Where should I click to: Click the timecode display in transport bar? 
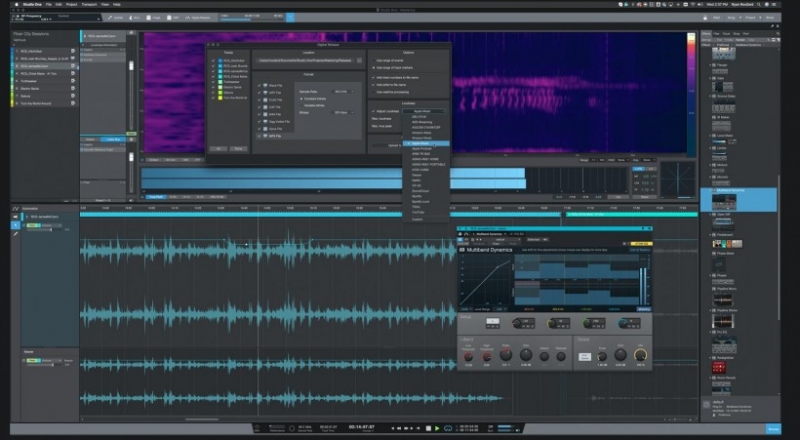[361, 427]
